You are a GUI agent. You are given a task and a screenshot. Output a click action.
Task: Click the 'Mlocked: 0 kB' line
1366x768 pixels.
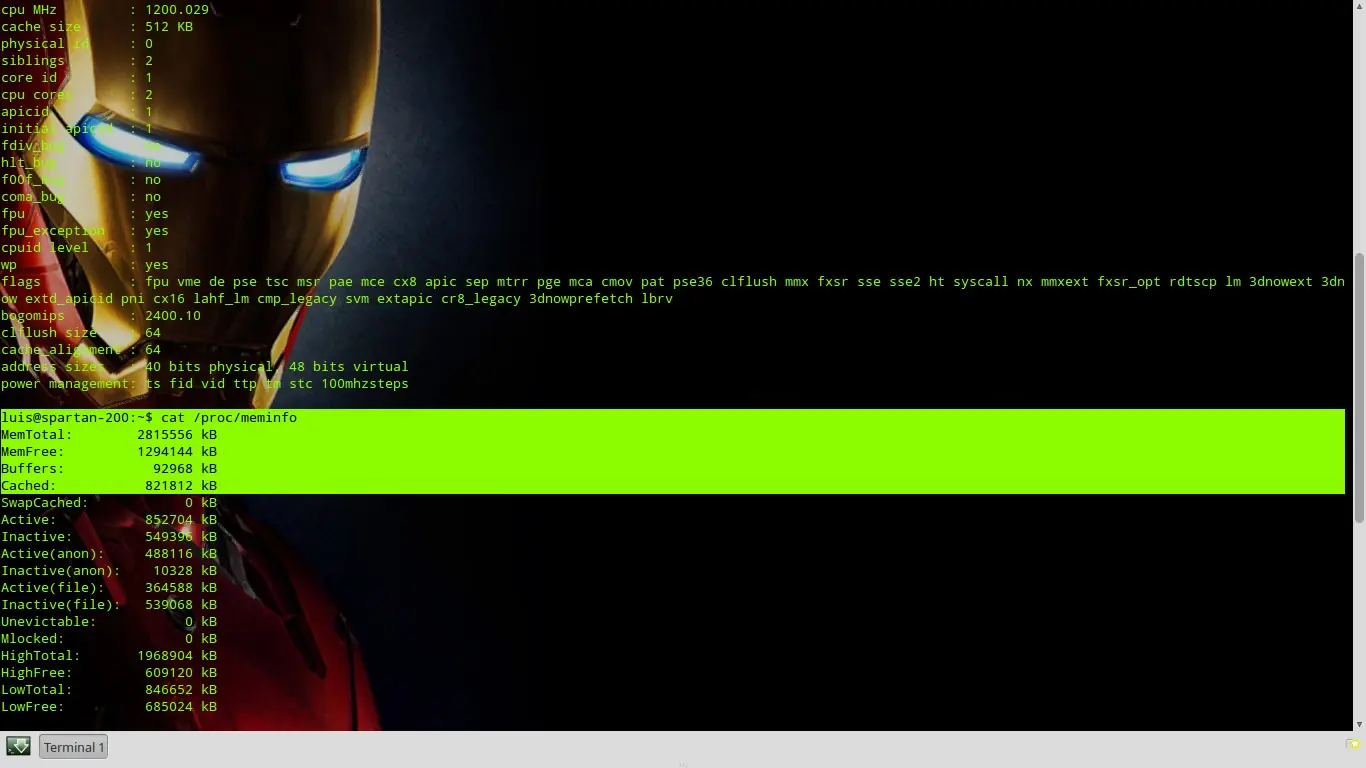click(109, 639)
